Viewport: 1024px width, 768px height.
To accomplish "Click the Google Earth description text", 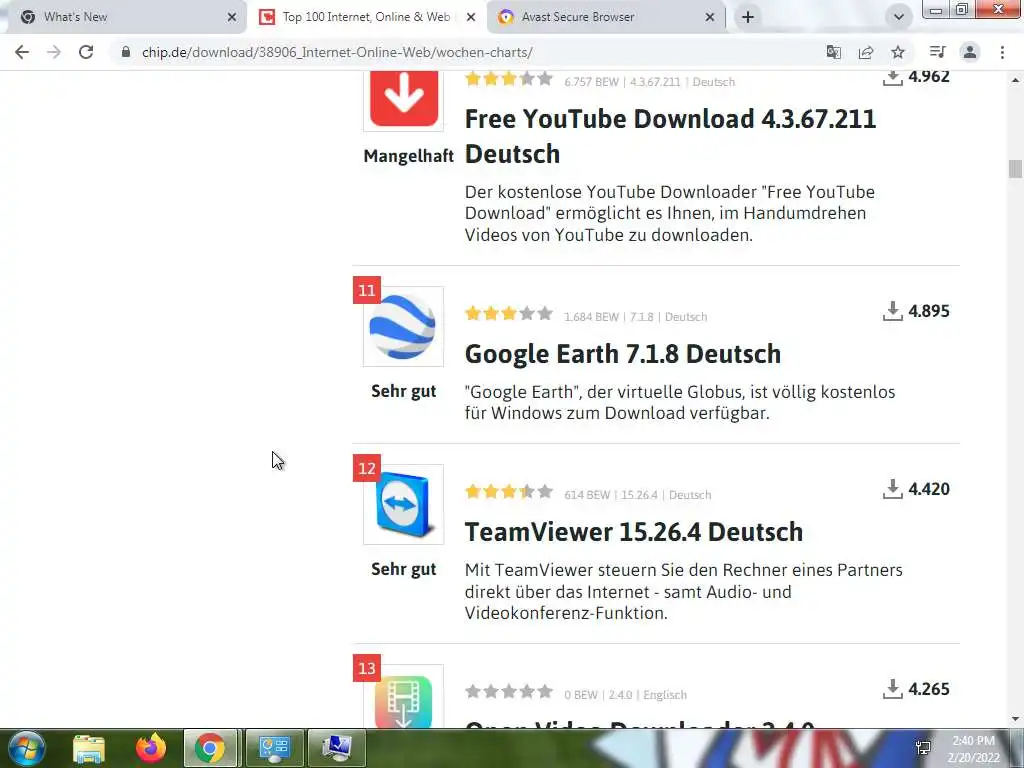I will [680, 402].
